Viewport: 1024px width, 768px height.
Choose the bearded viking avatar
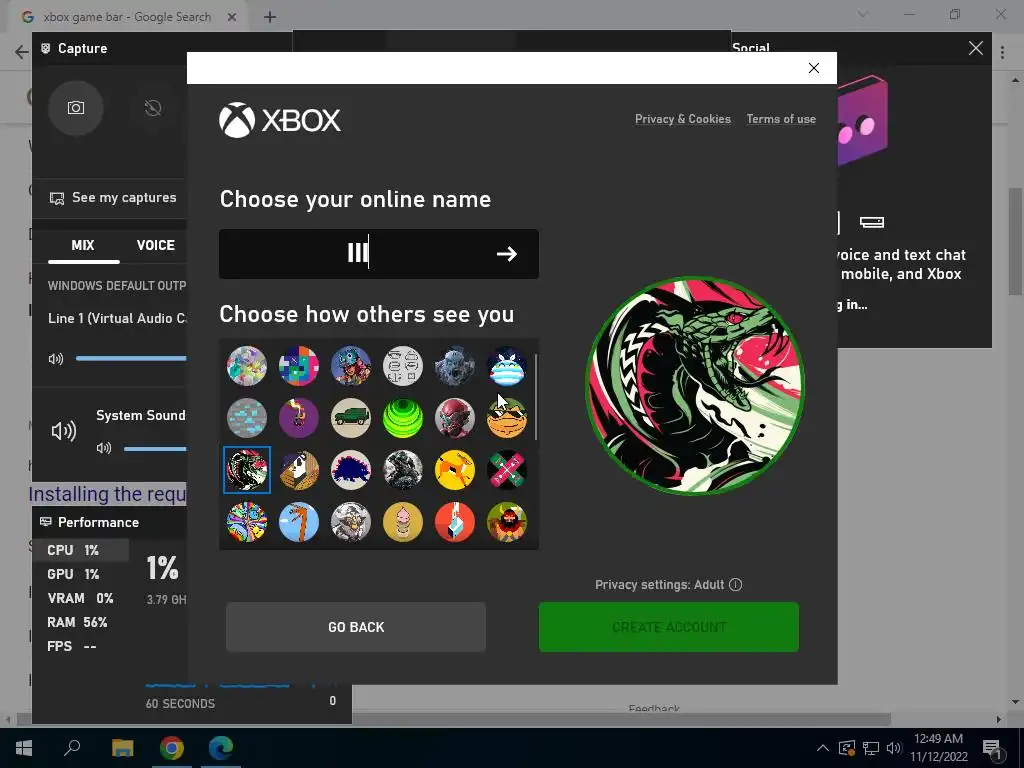point(507,522)
